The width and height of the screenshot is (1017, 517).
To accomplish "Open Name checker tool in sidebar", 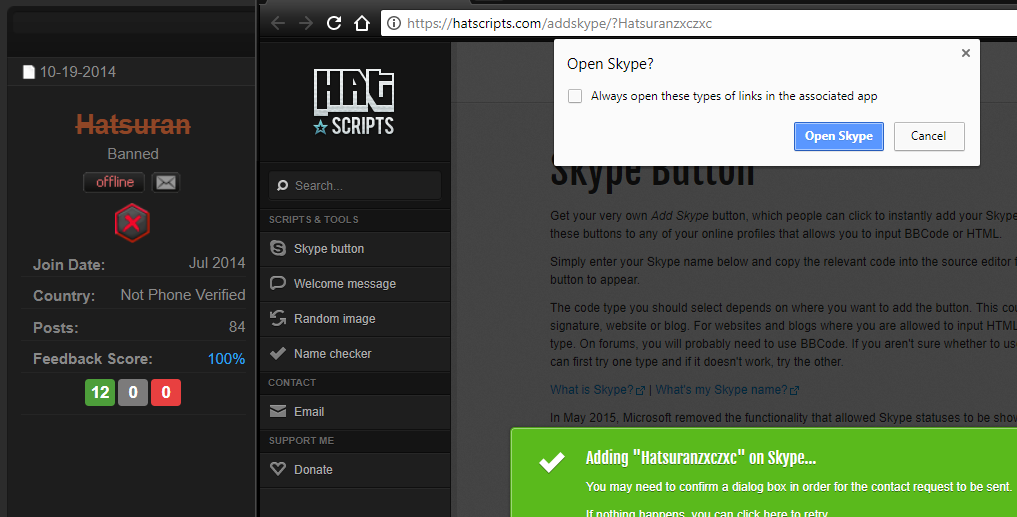I will click(x=355, y=354).
